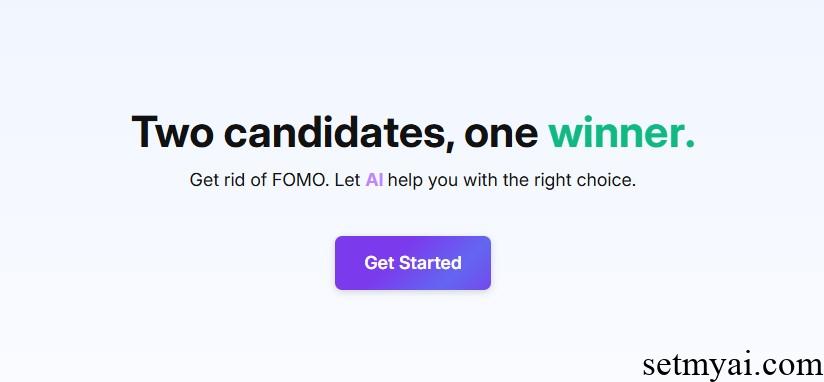Image resolution: width=824 pixels, height=382 pixels.
Task: Click the word "Get" on the purple button
Action: 379,263
